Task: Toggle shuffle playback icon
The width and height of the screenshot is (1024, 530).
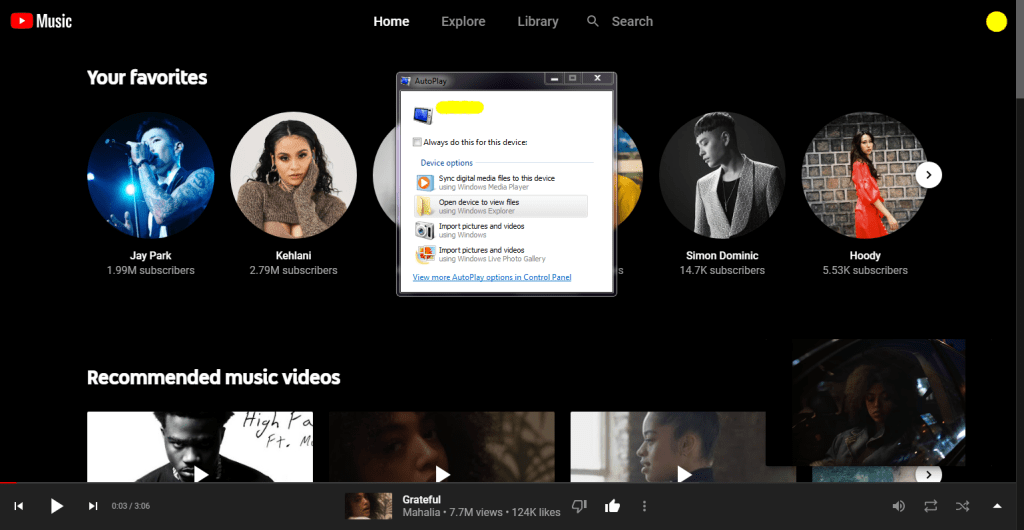Action: pos(962,506)
